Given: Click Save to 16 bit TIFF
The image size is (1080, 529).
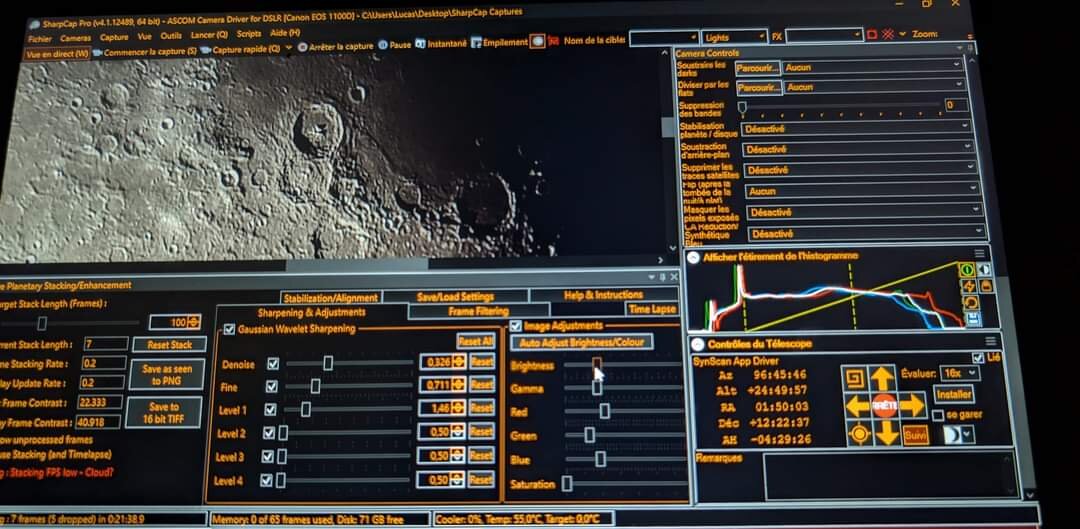Looking at the screenshot, I should click(x=164, y=412).
